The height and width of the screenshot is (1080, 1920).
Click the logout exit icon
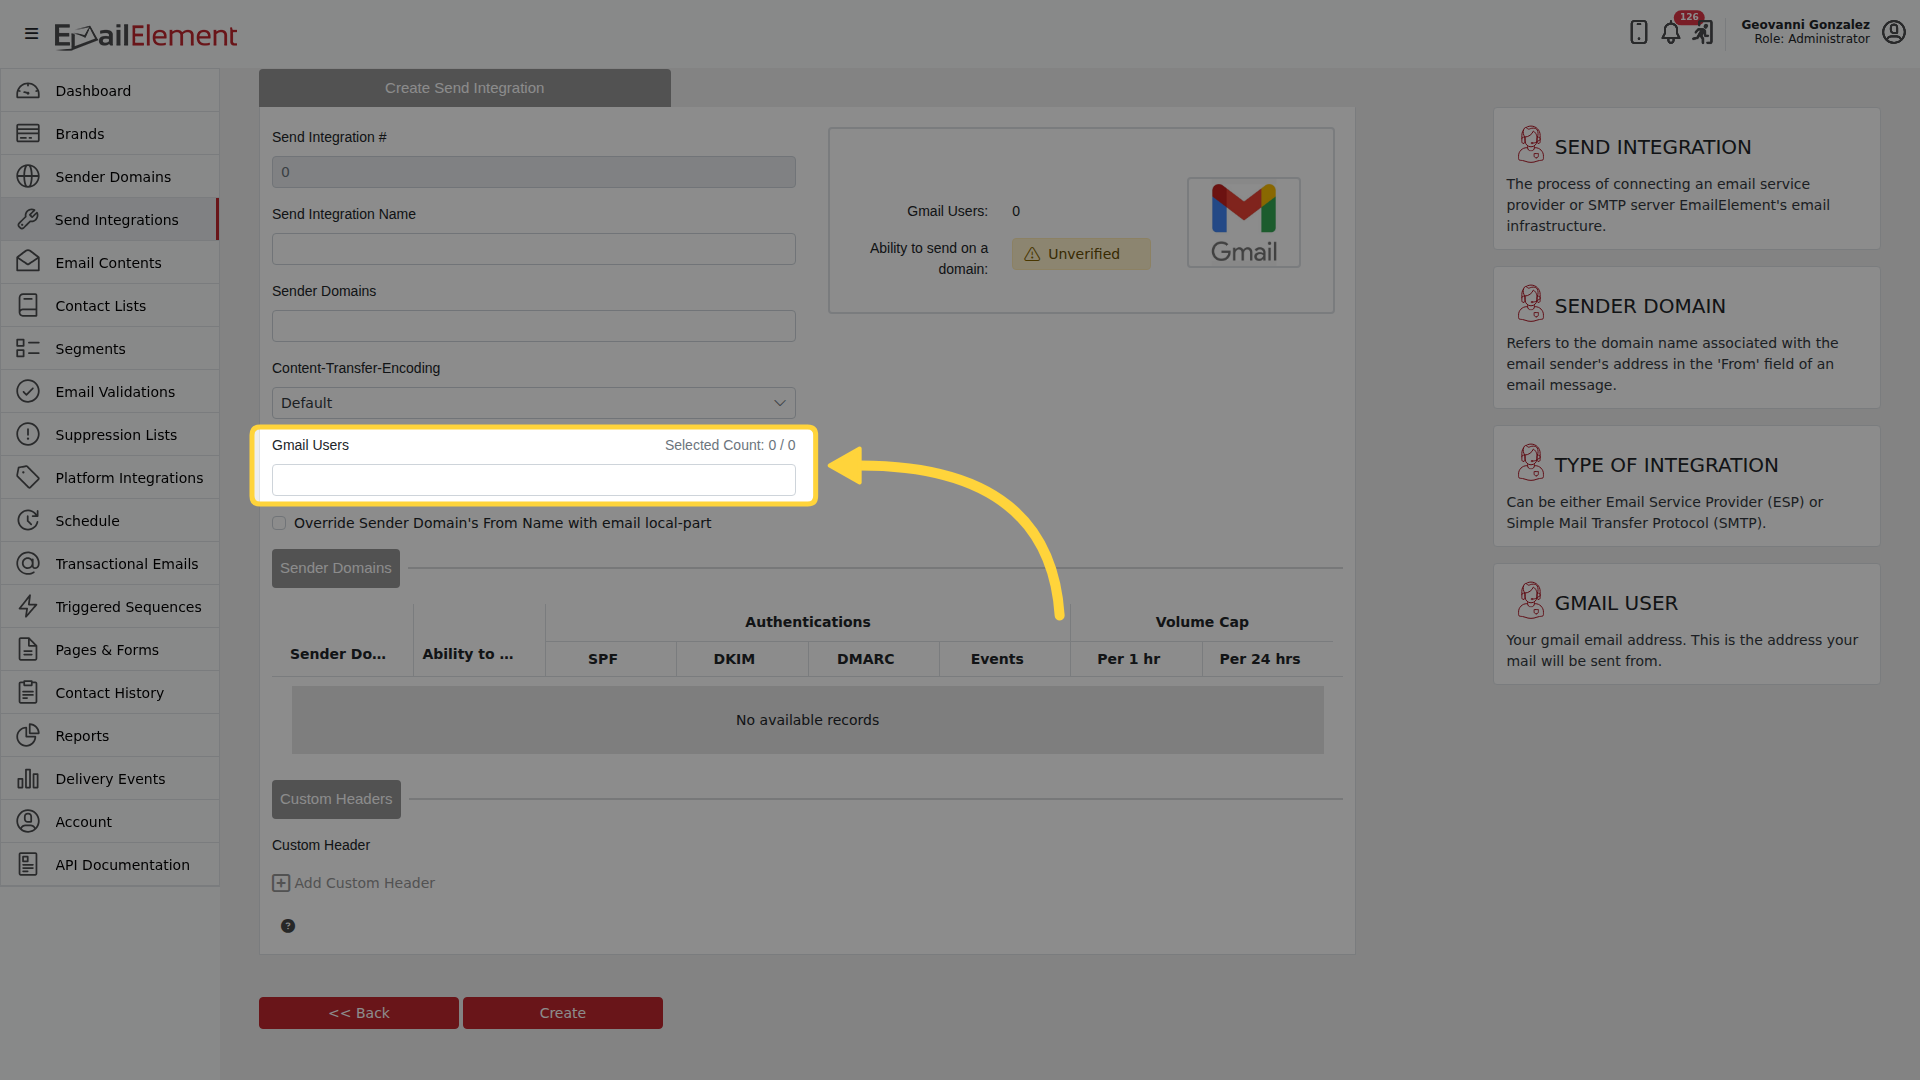click(1703, 32)
